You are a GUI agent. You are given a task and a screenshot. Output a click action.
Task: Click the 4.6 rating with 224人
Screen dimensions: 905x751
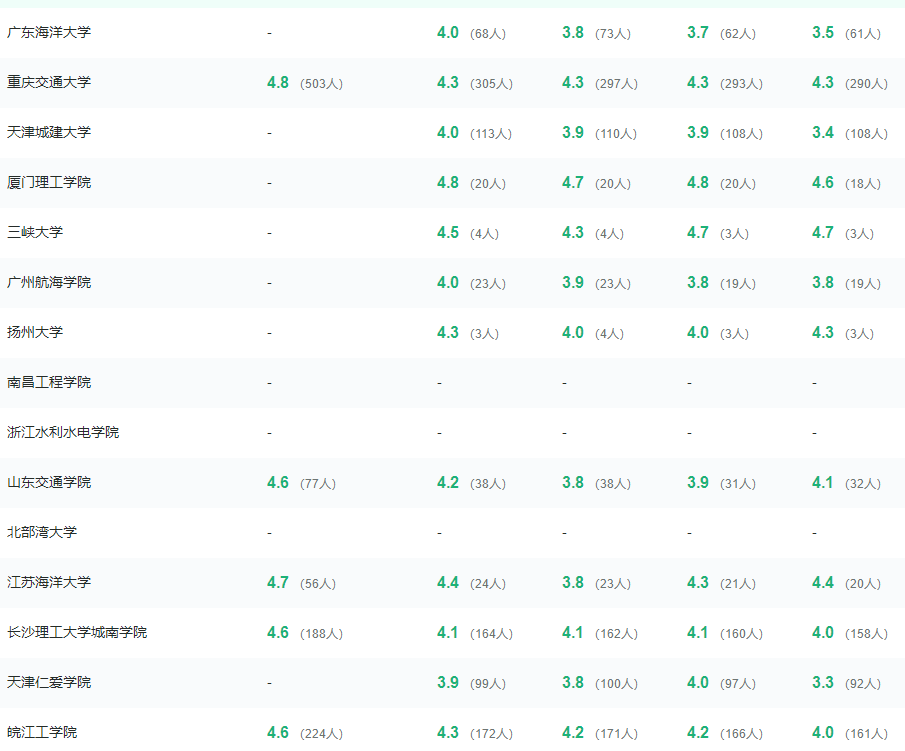click(278, 733)
